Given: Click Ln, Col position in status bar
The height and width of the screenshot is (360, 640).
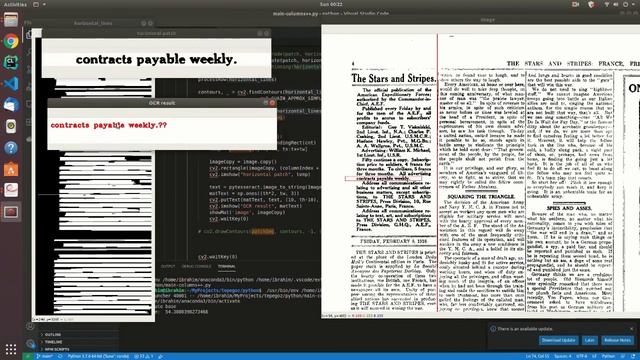Looking at the screenshot, I should pyautogui.click(x=537, y=356).
